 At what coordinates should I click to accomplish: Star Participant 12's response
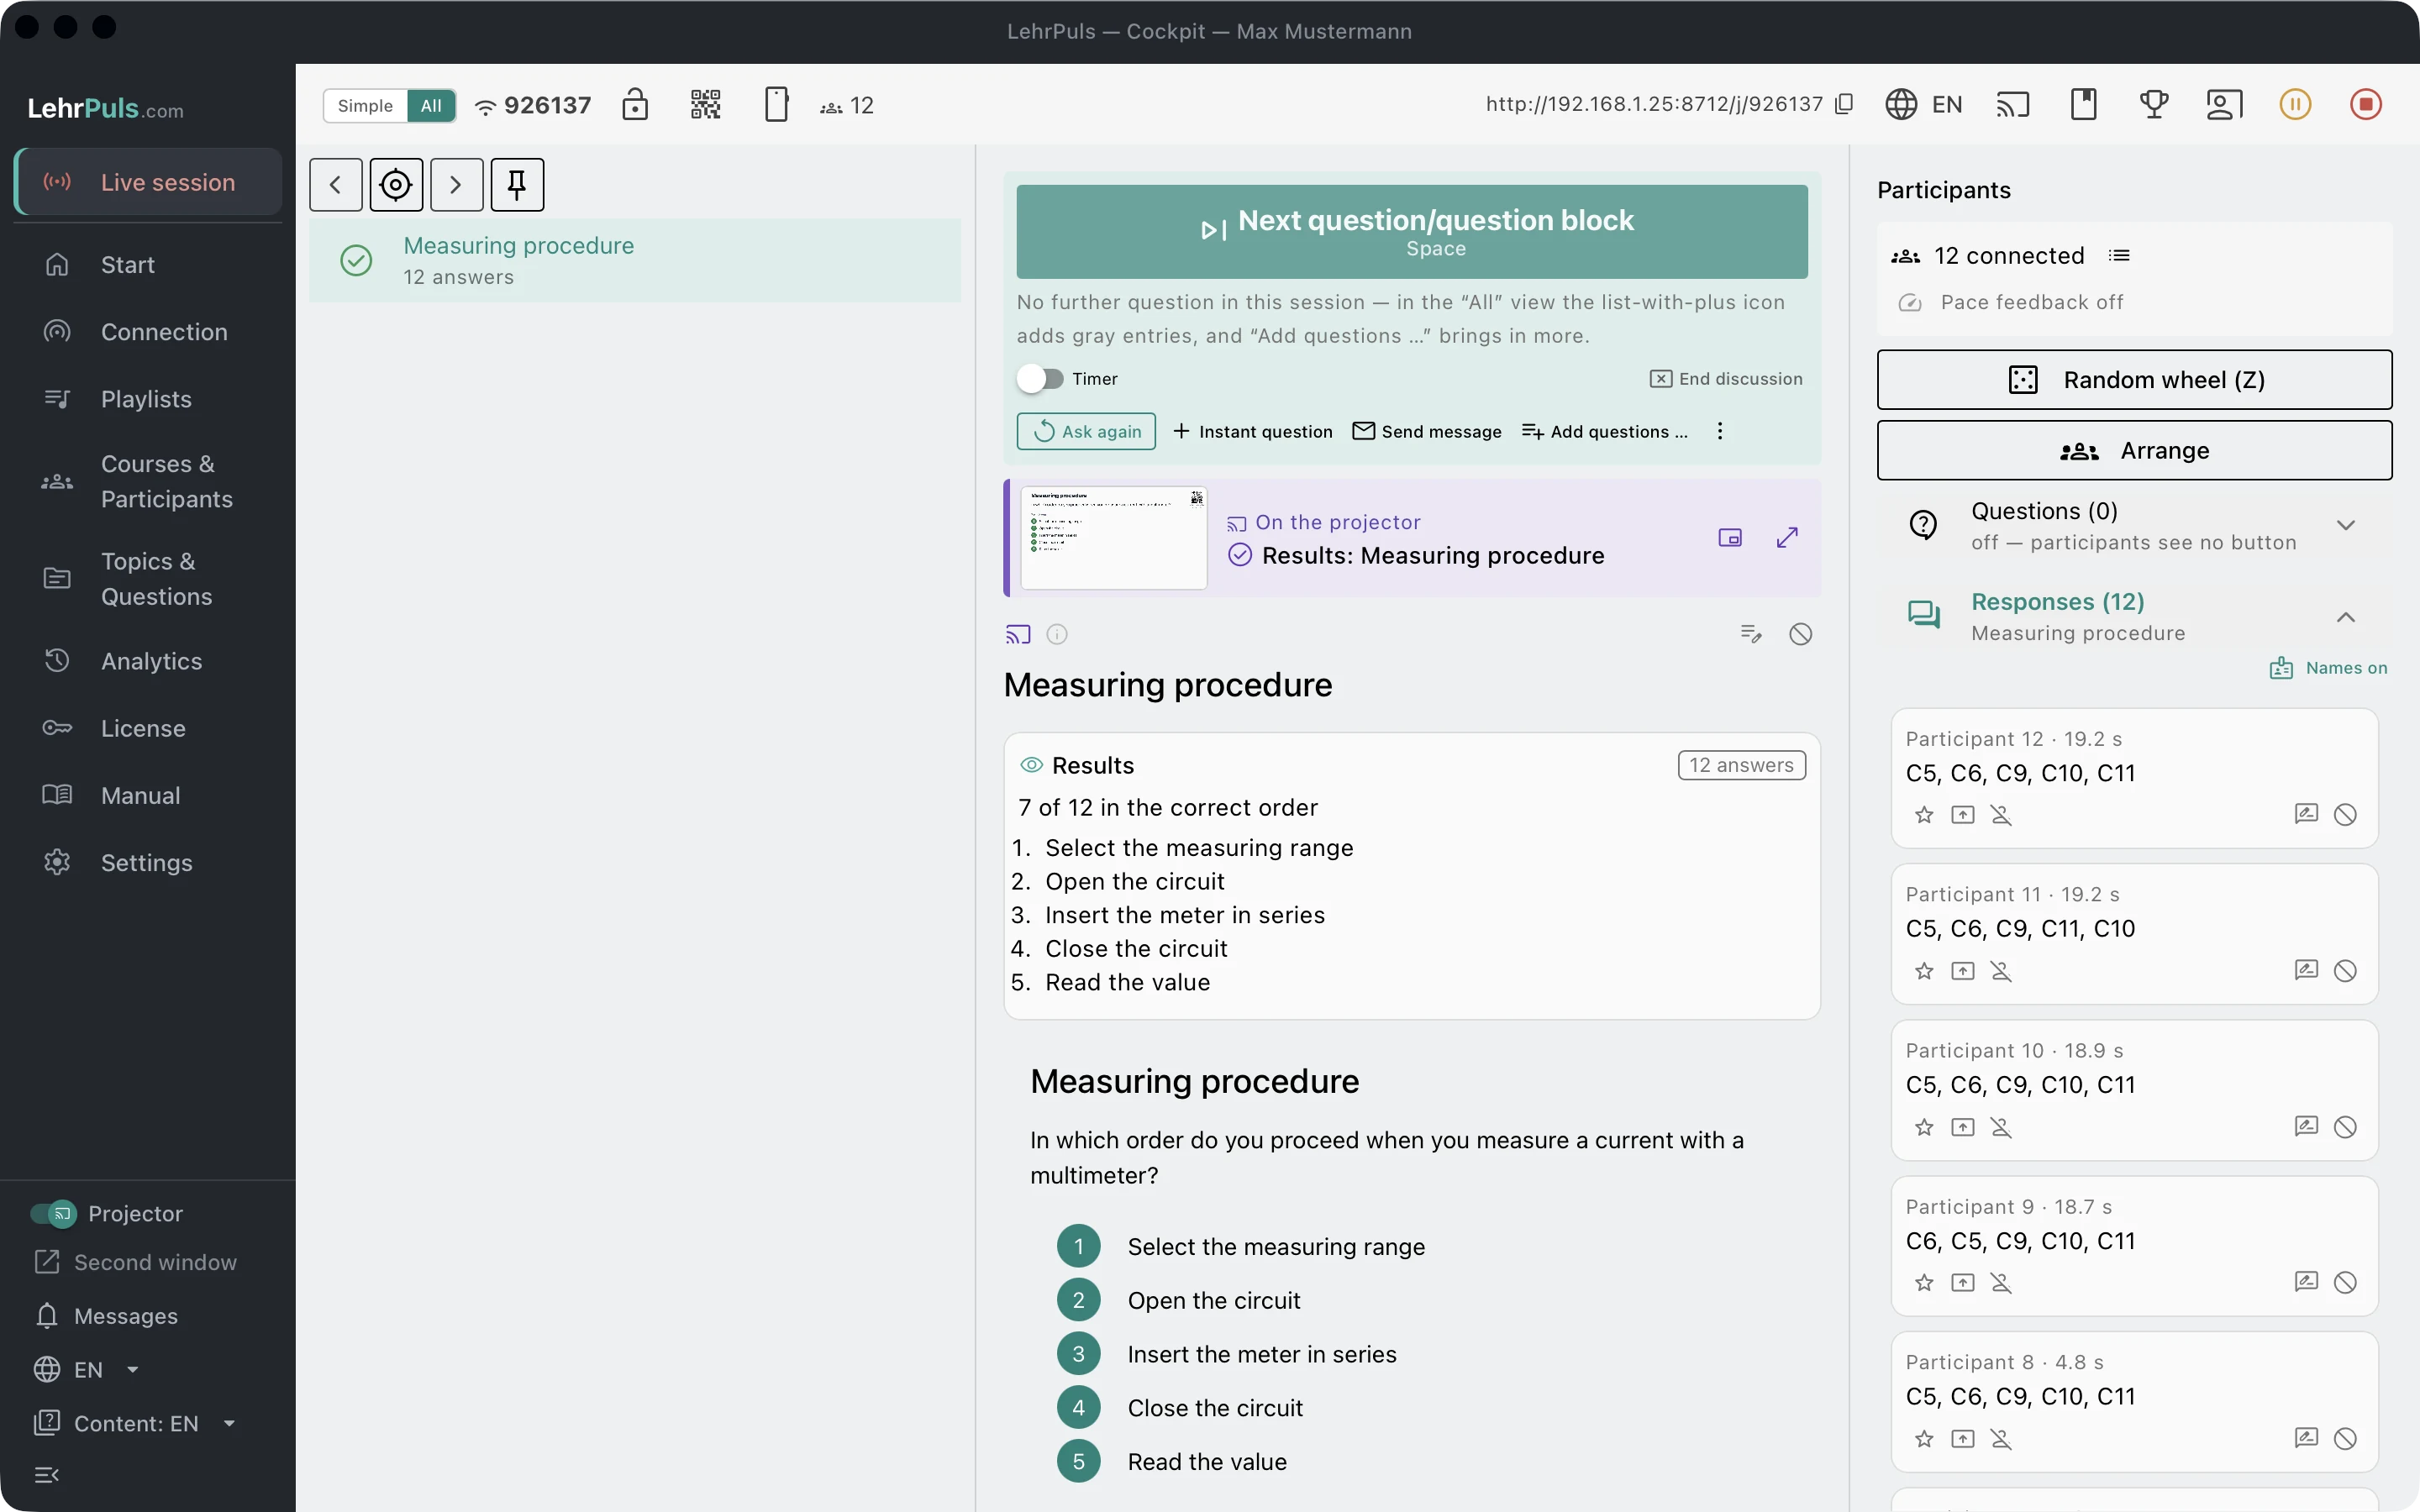pyautogui.click(x=1924, y=815)
